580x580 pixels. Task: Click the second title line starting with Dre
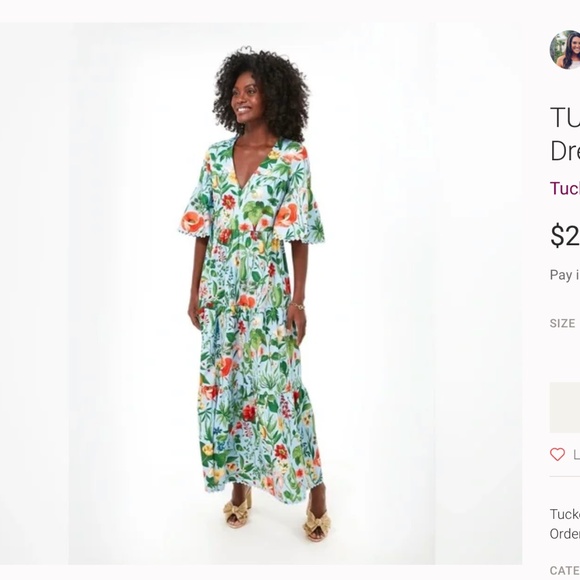565,150
